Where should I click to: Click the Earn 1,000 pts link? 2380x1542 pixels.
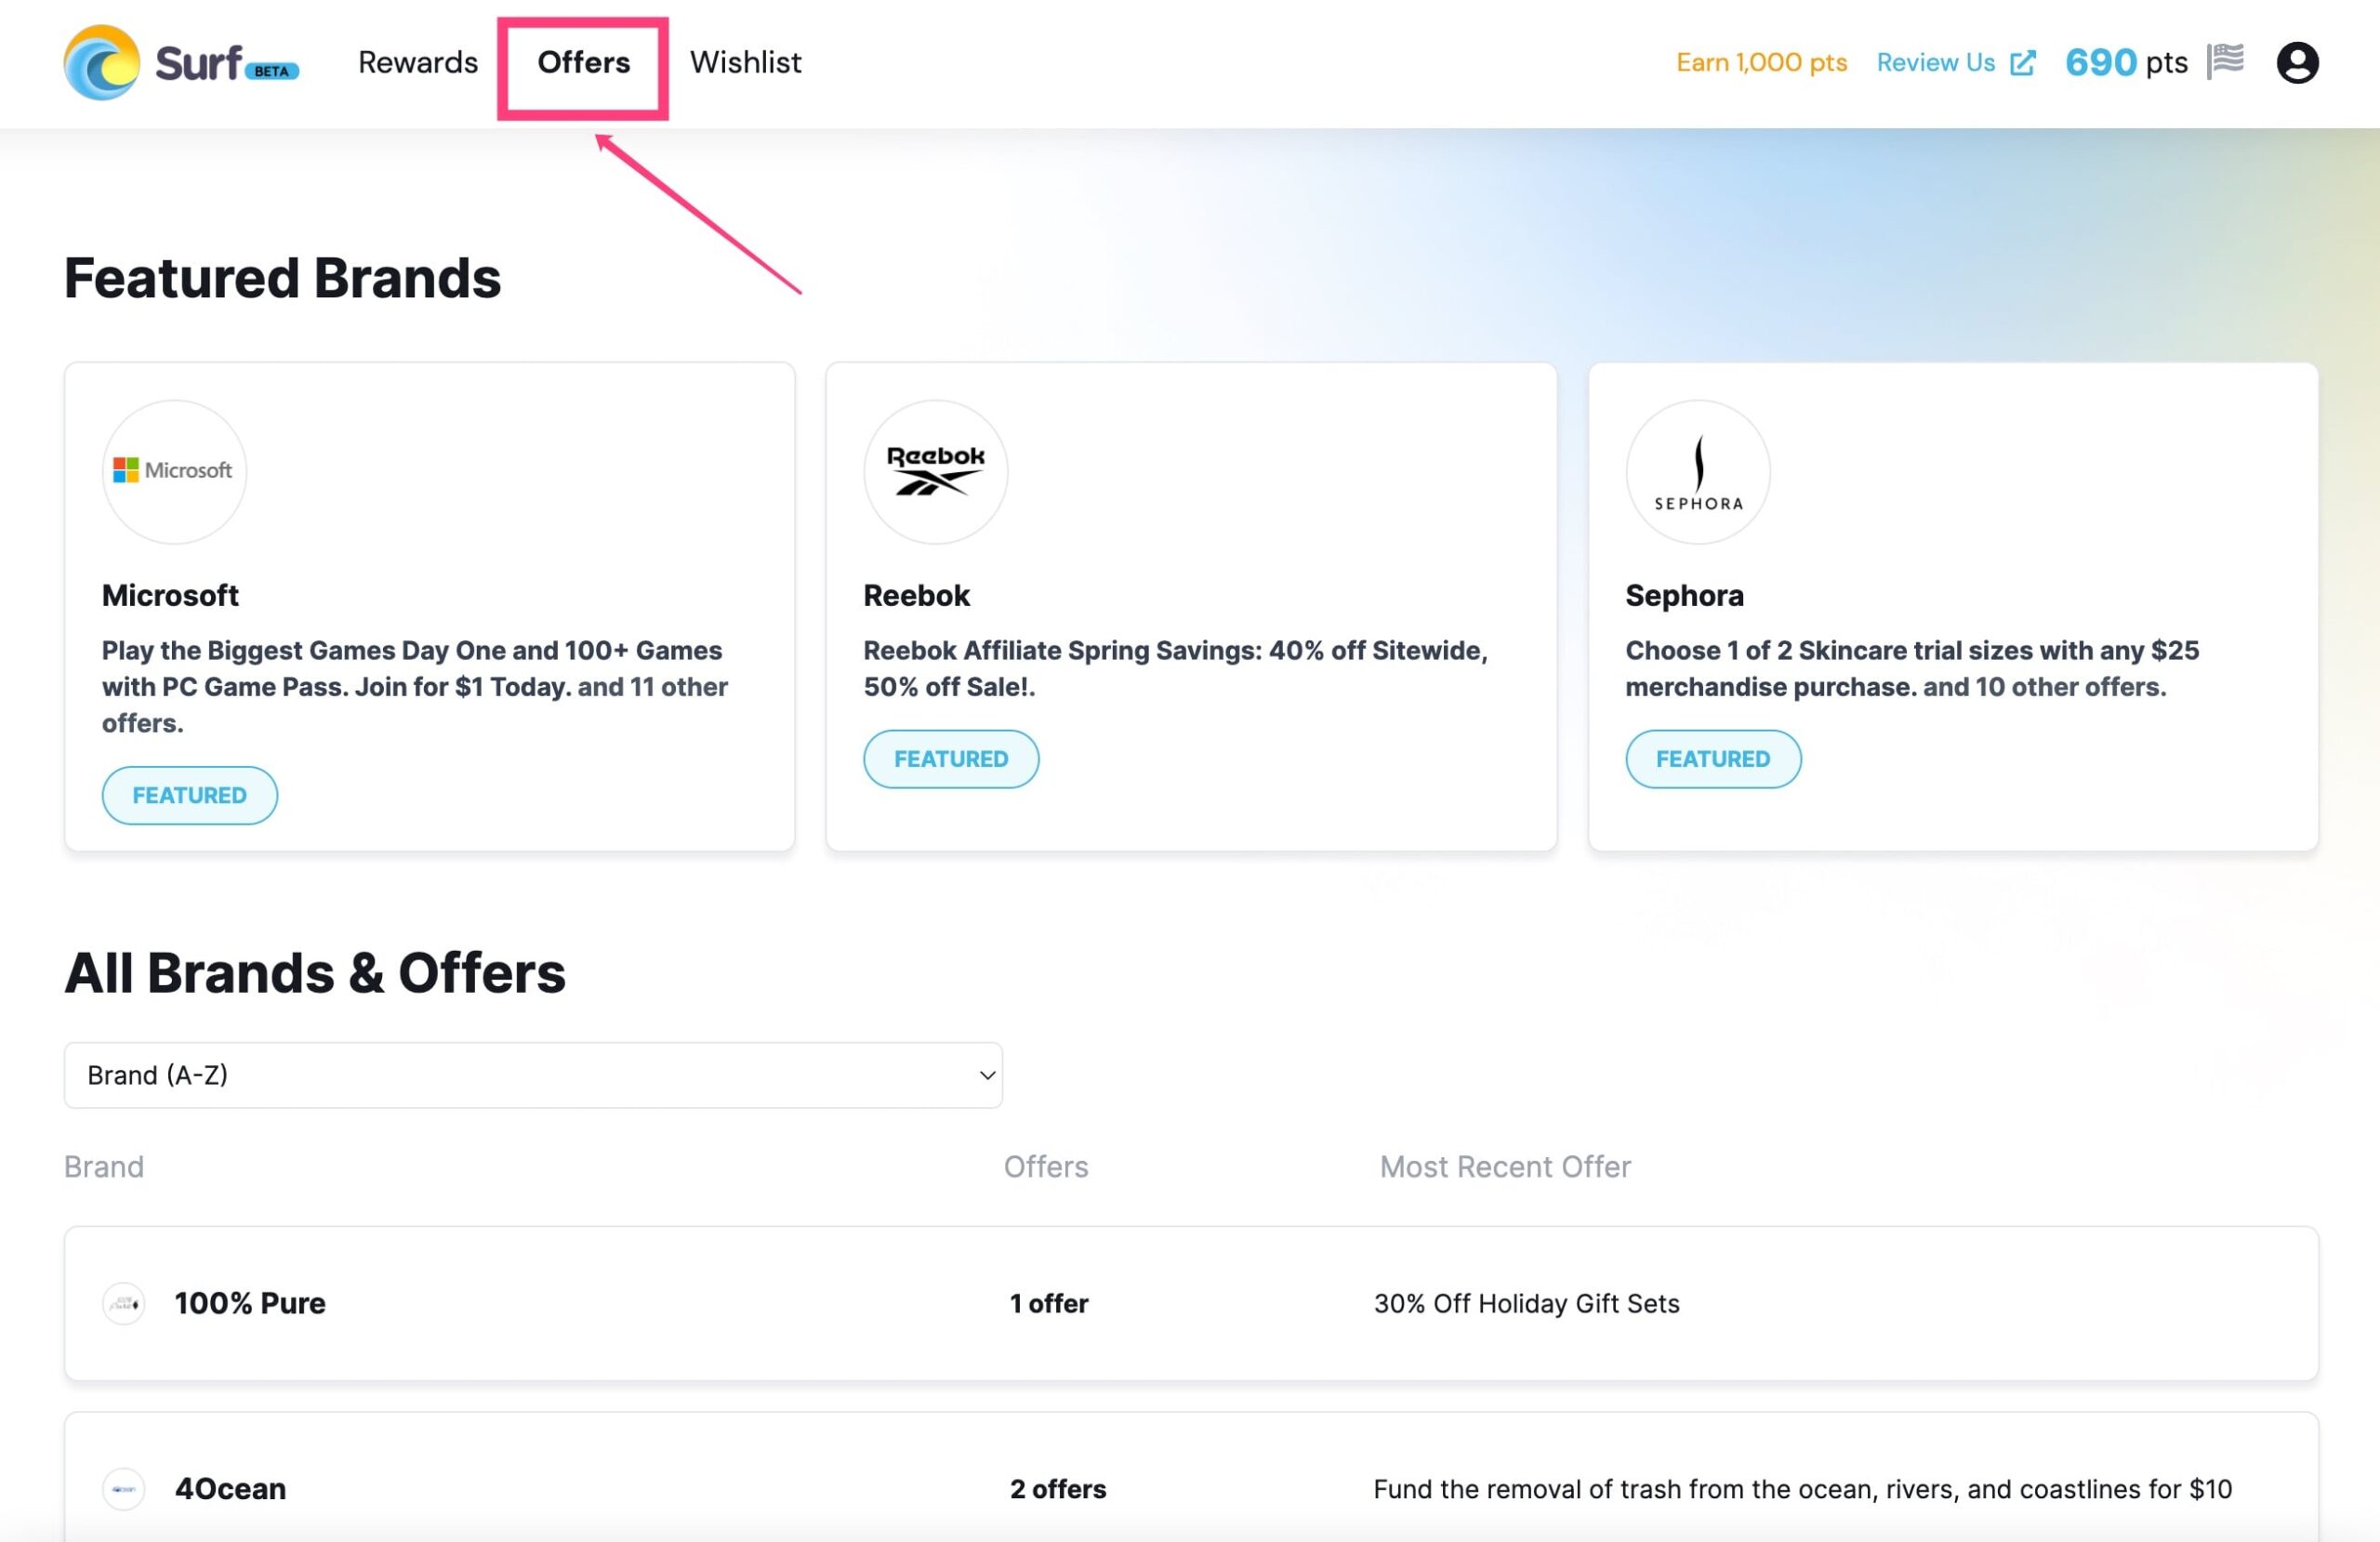1761,63
